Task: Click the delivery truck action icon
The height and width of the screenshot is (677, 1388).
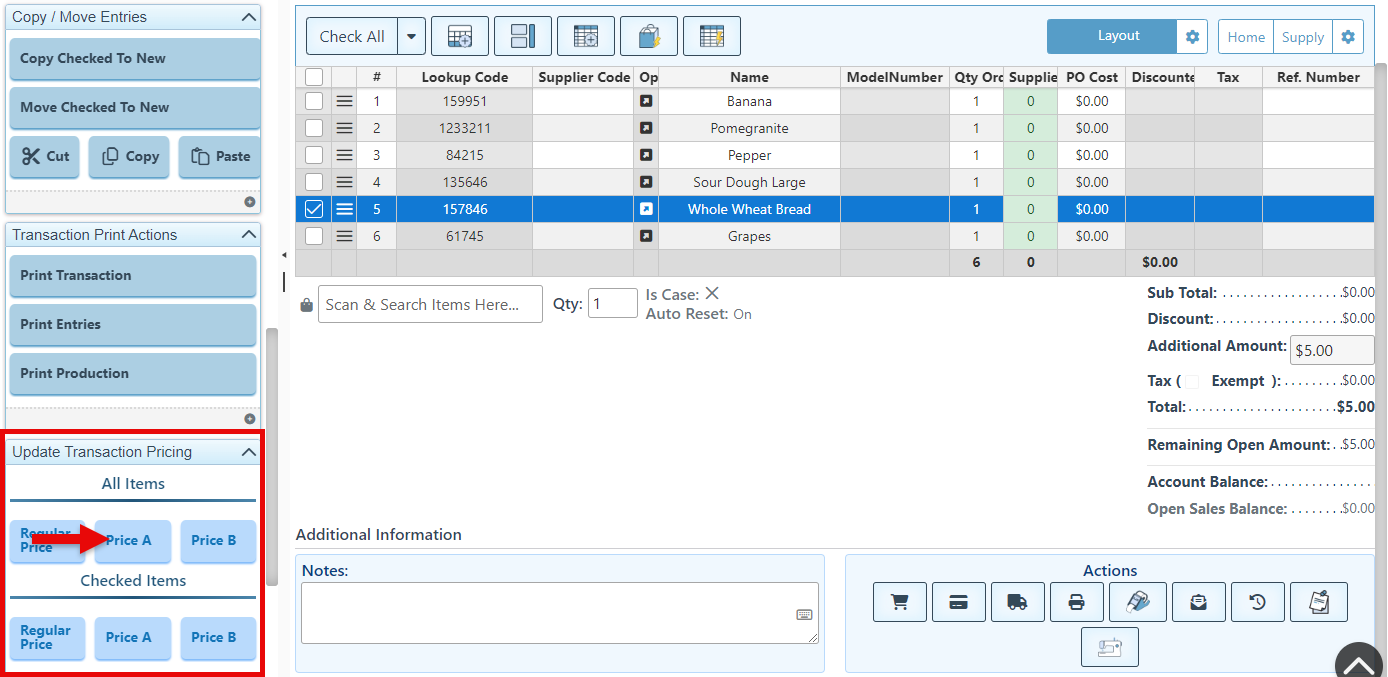Action: [x=1017, y=602]
